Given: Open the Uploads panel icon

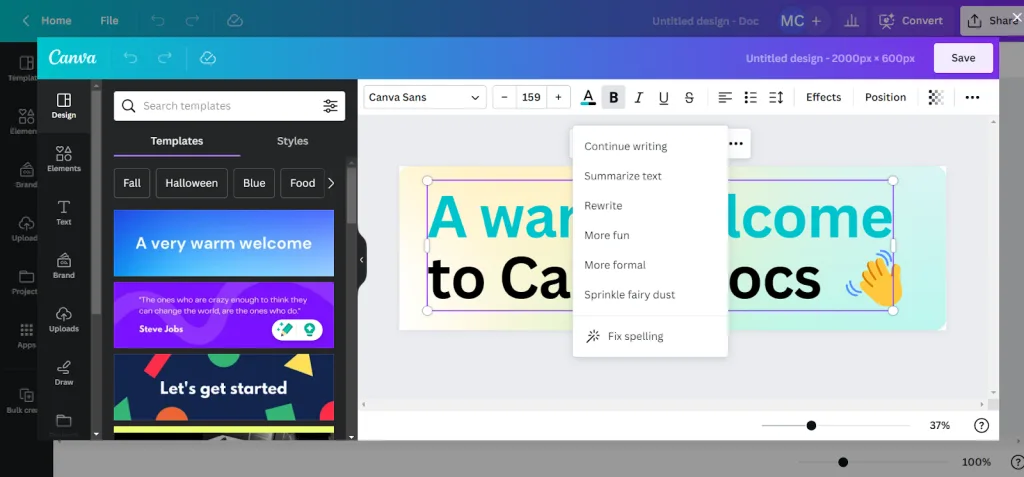Looking at the screenshot, I should (64, 319).
